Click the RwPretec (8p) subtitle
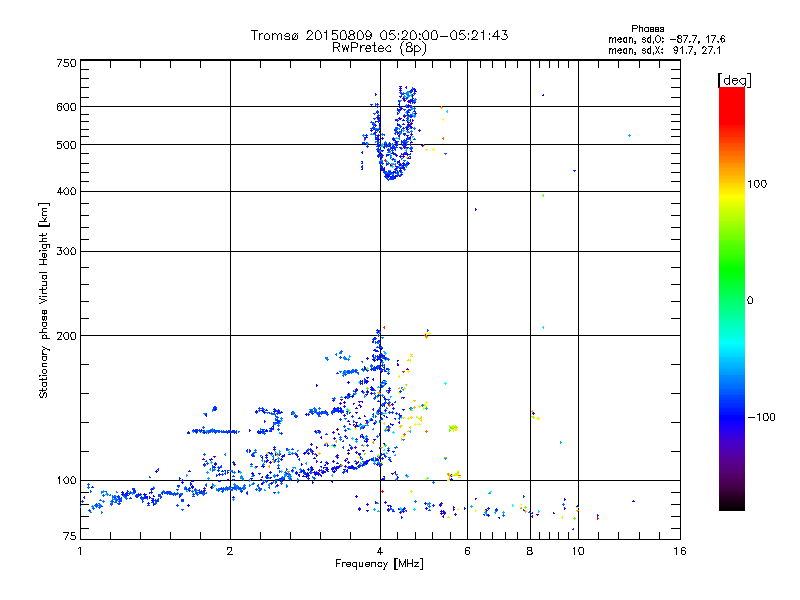The height and width of the screenshot is (600, 800). coord(379,47)
